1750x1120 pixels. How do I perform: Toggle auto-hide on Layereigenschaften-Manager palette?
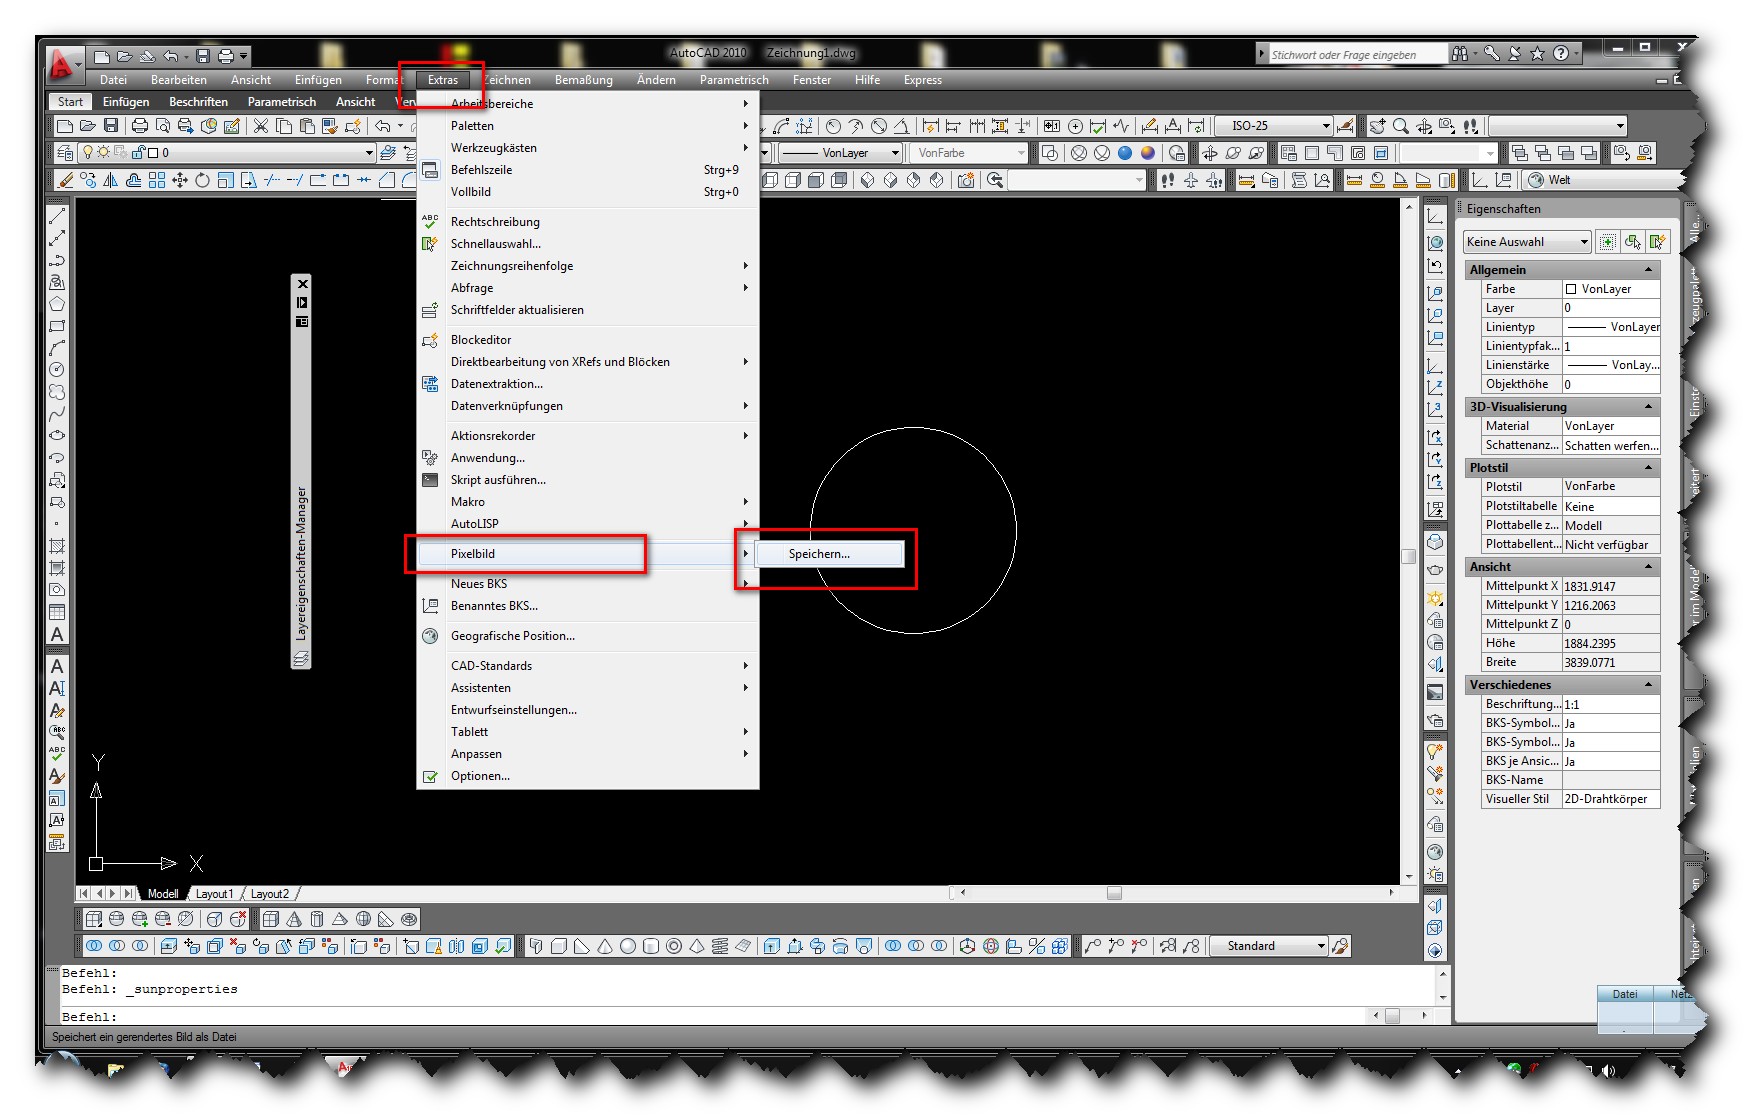coord(302,303)
